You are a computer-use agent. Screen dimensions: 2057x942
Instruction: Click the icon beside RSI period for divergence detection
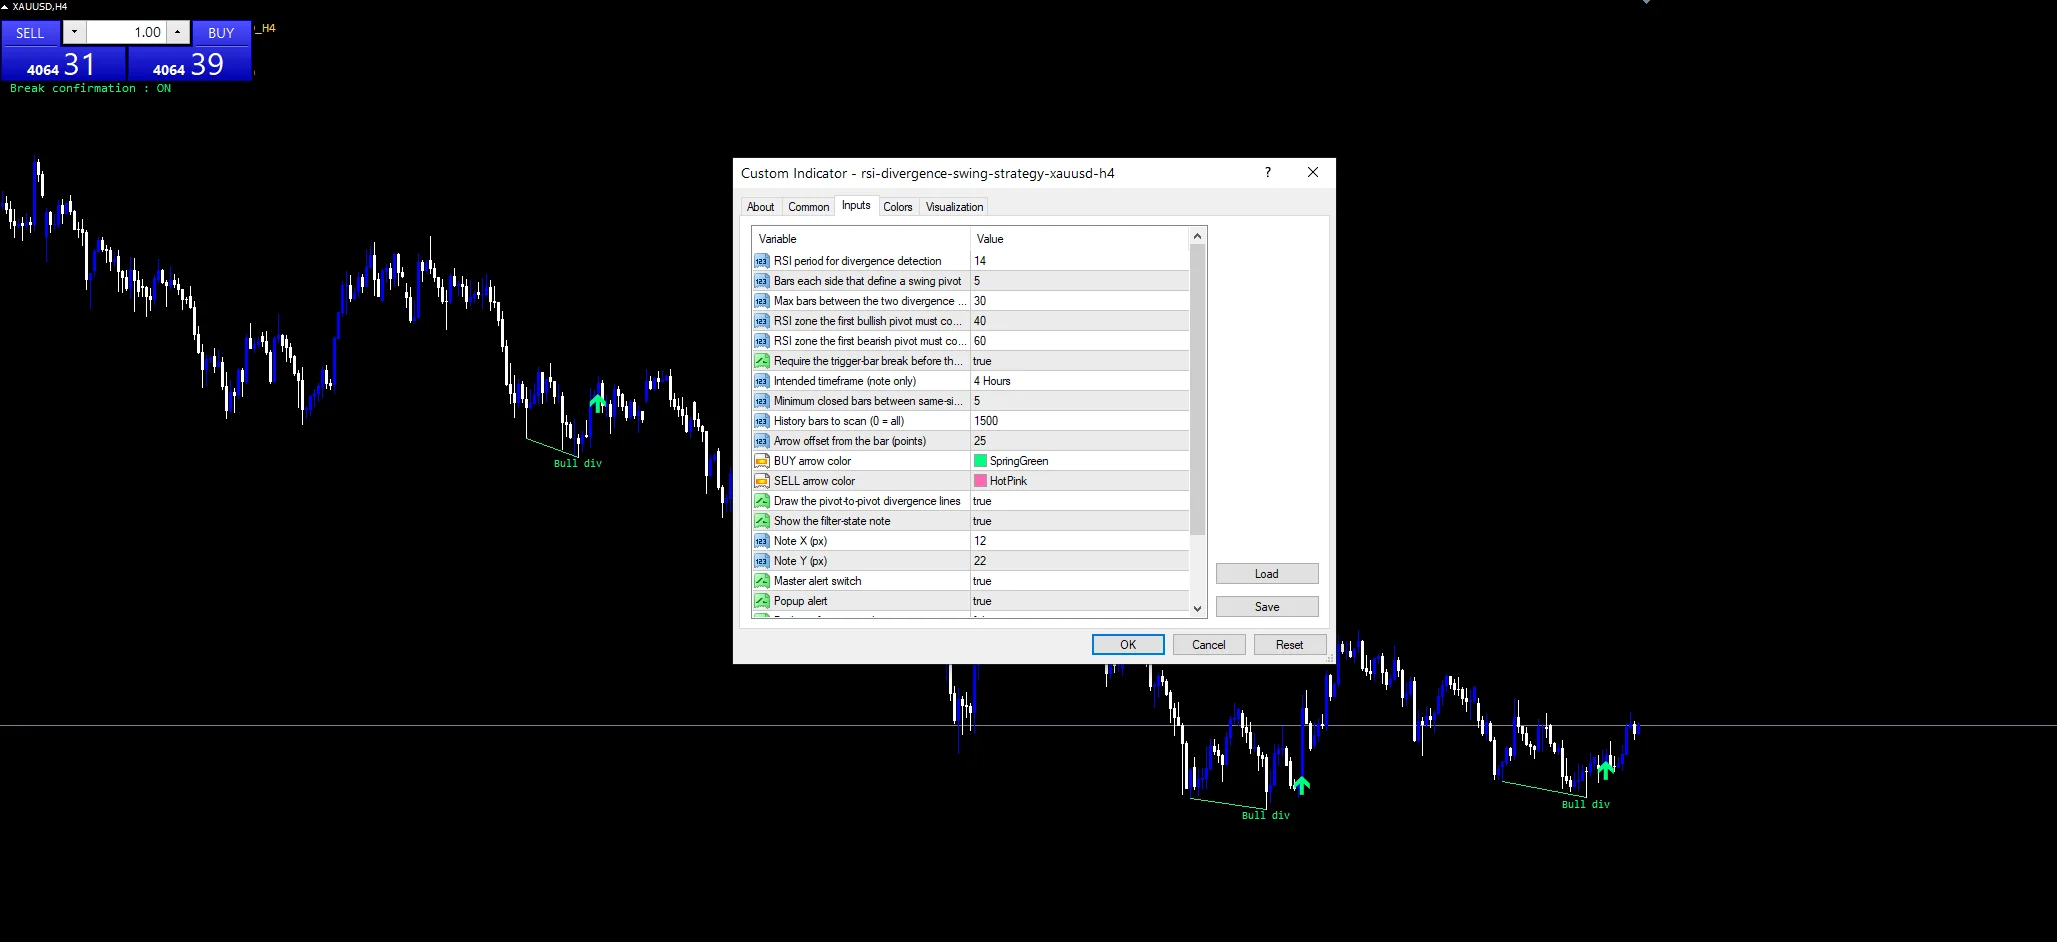point(762,261)
